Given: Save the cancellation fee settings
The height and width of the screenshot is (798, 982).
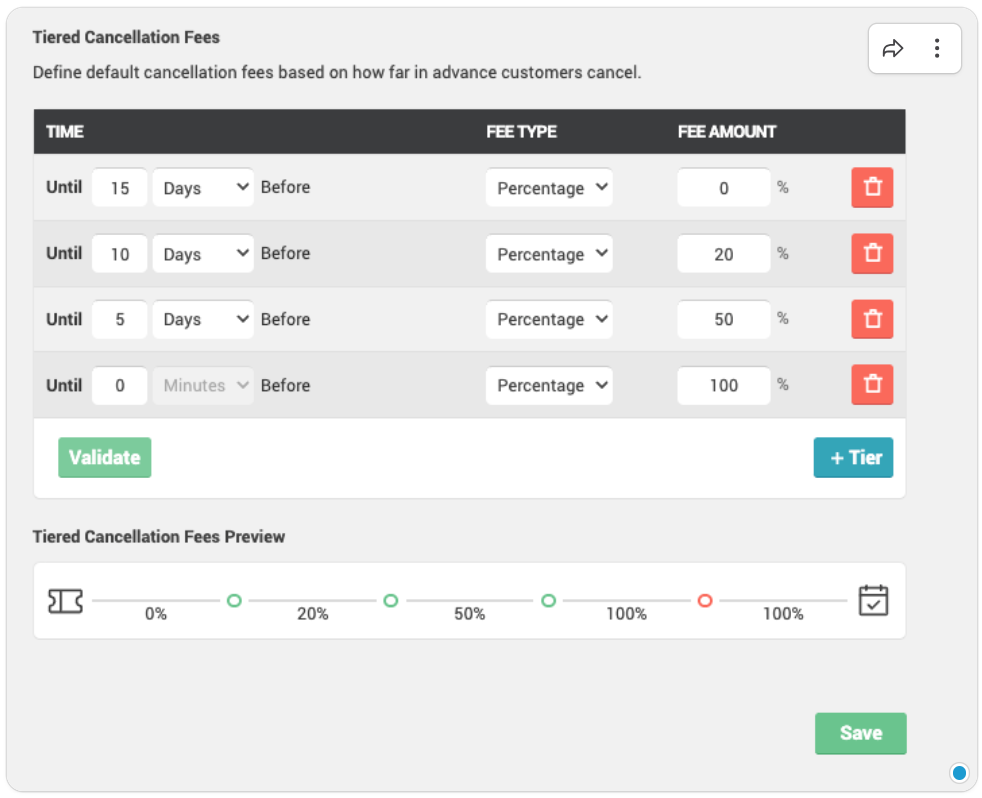Looking at the screenshot, I should pyautogui.click(x=861, y=733).
